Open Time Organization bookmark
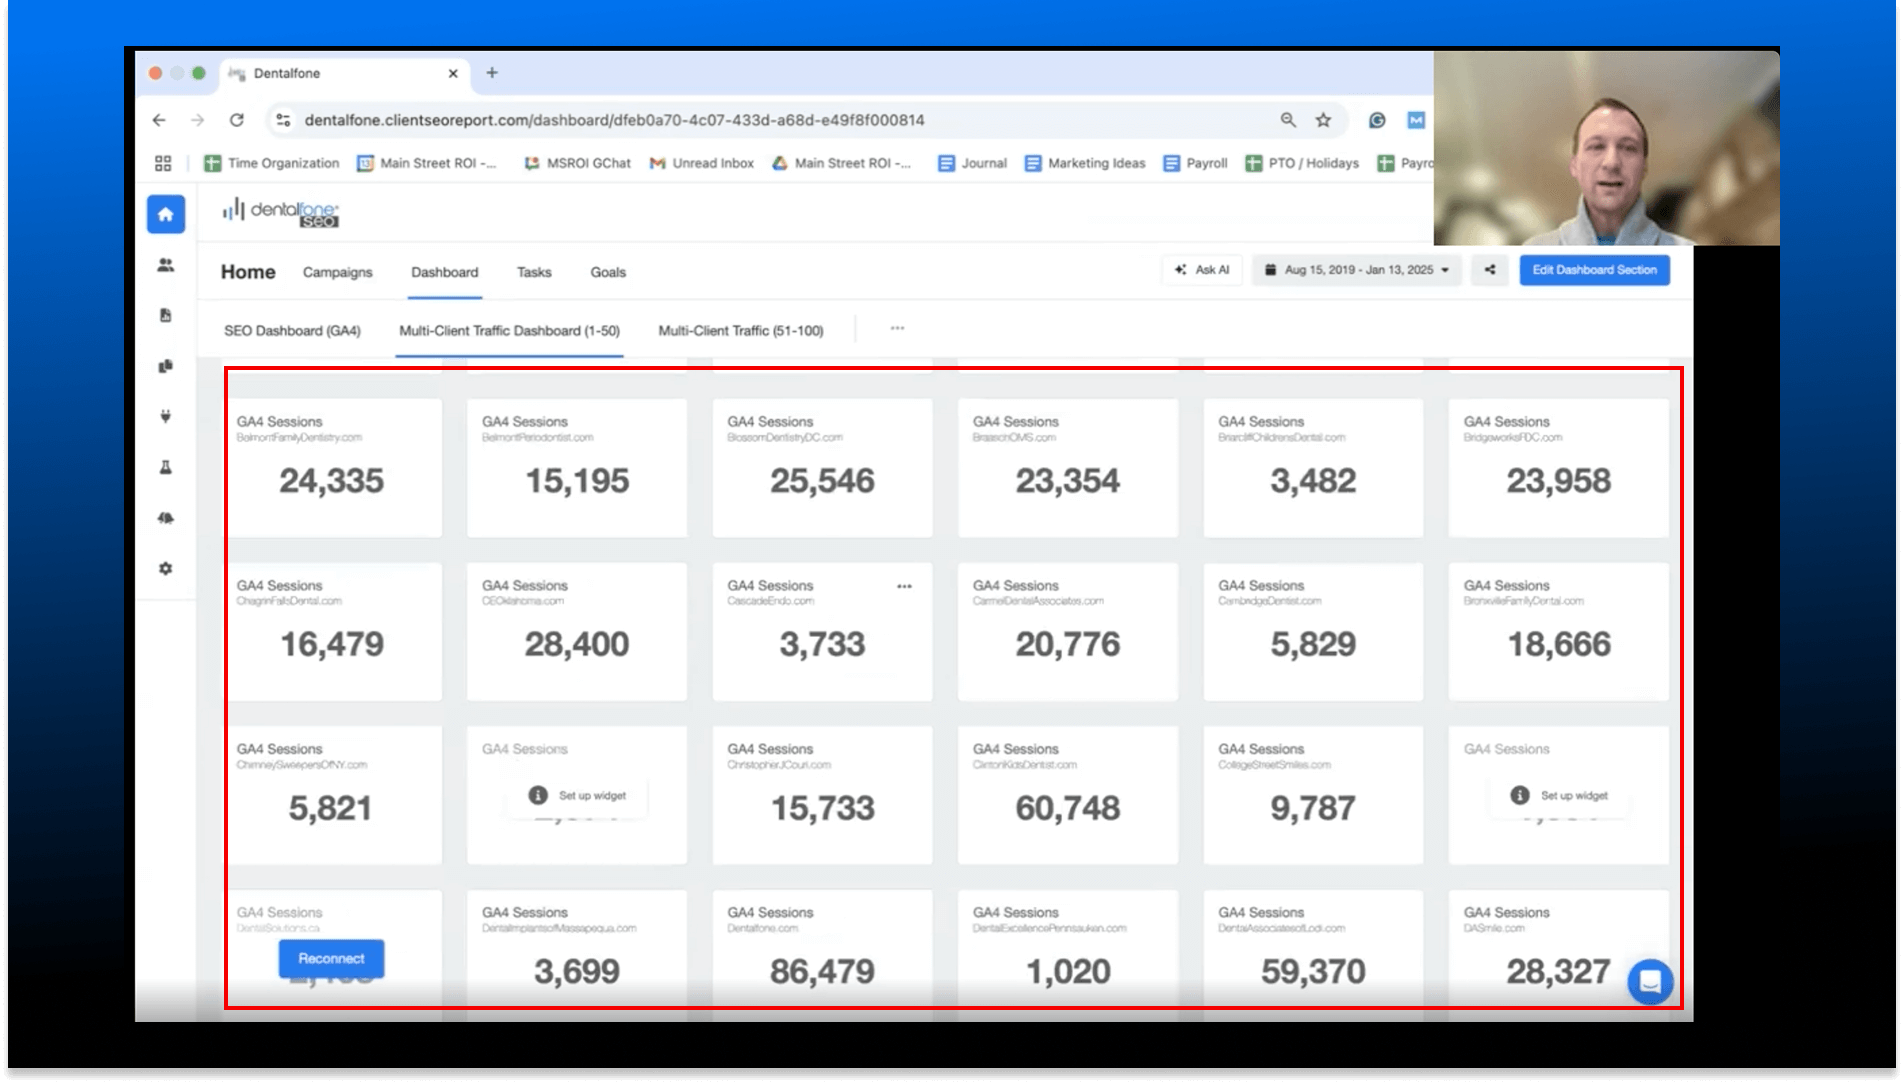The width and height of the screenshot is (1904, 1084). [272, 163]
